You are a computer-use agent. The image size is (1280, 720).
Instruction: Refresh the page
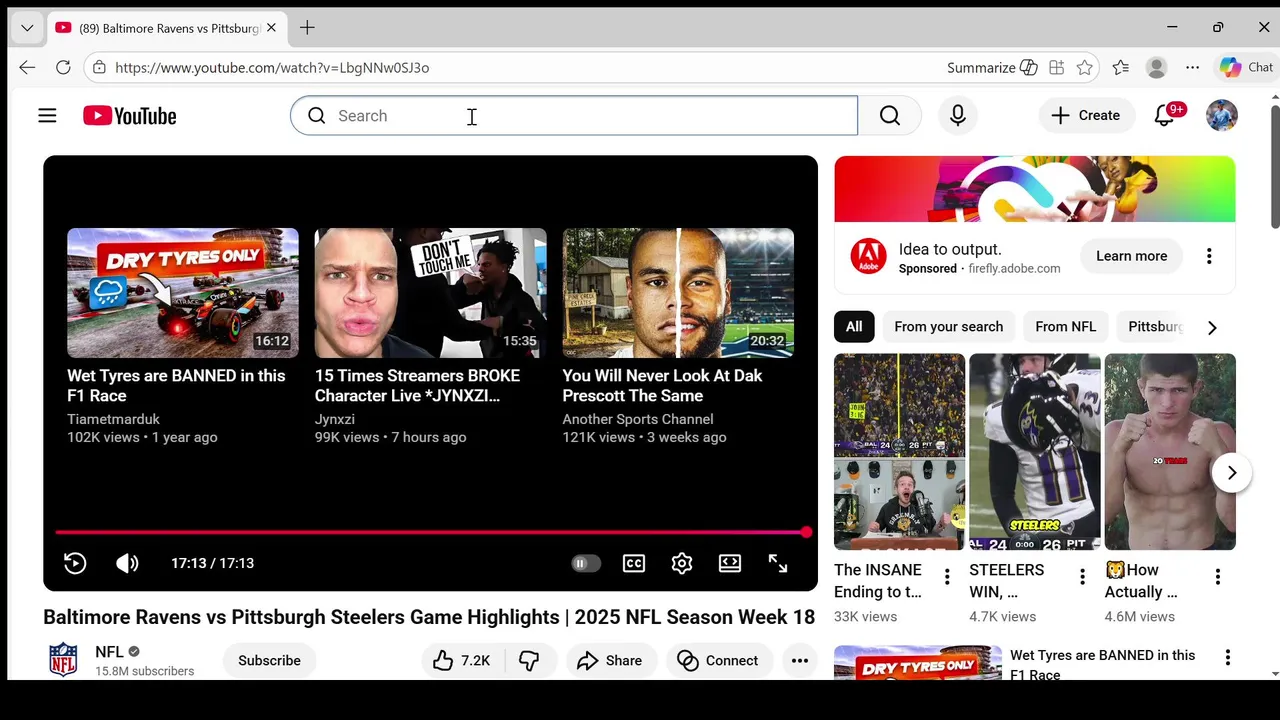tap(63, 68)
